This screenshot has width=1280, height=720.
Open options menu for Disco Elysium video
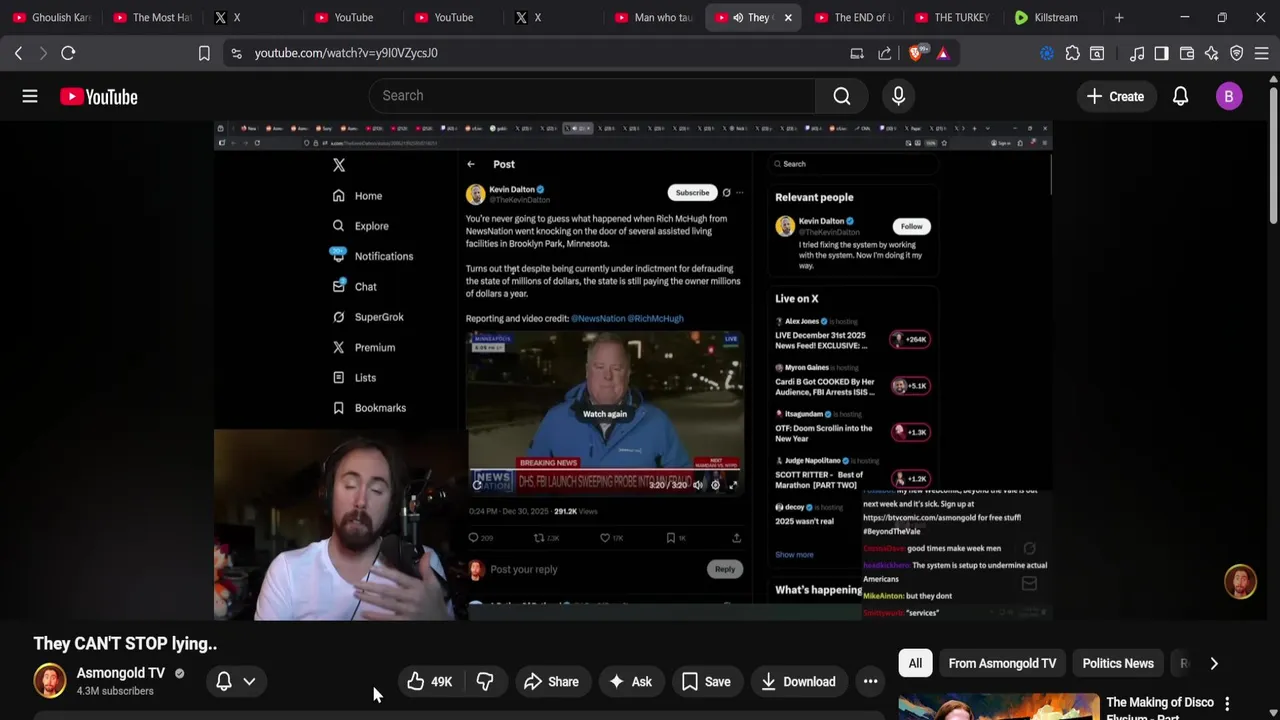pyautogui.click(x=1227, y=704)
